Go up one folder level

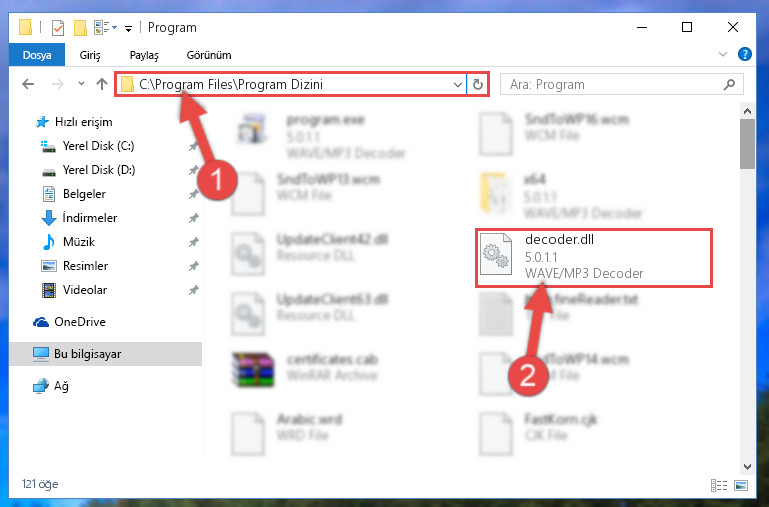click(102, 84)
